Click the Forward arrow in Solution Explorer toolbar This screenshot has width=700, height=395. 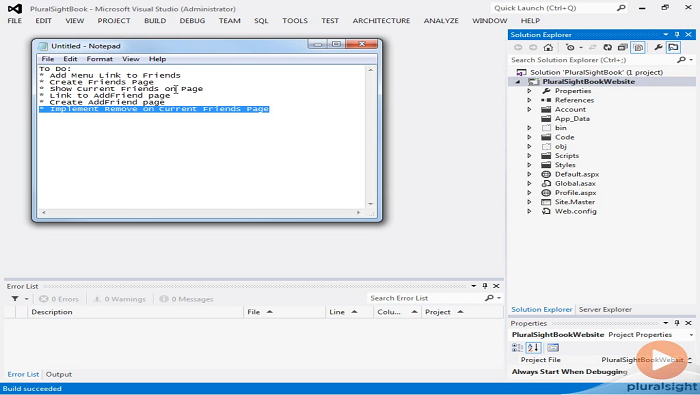[533, 47]
